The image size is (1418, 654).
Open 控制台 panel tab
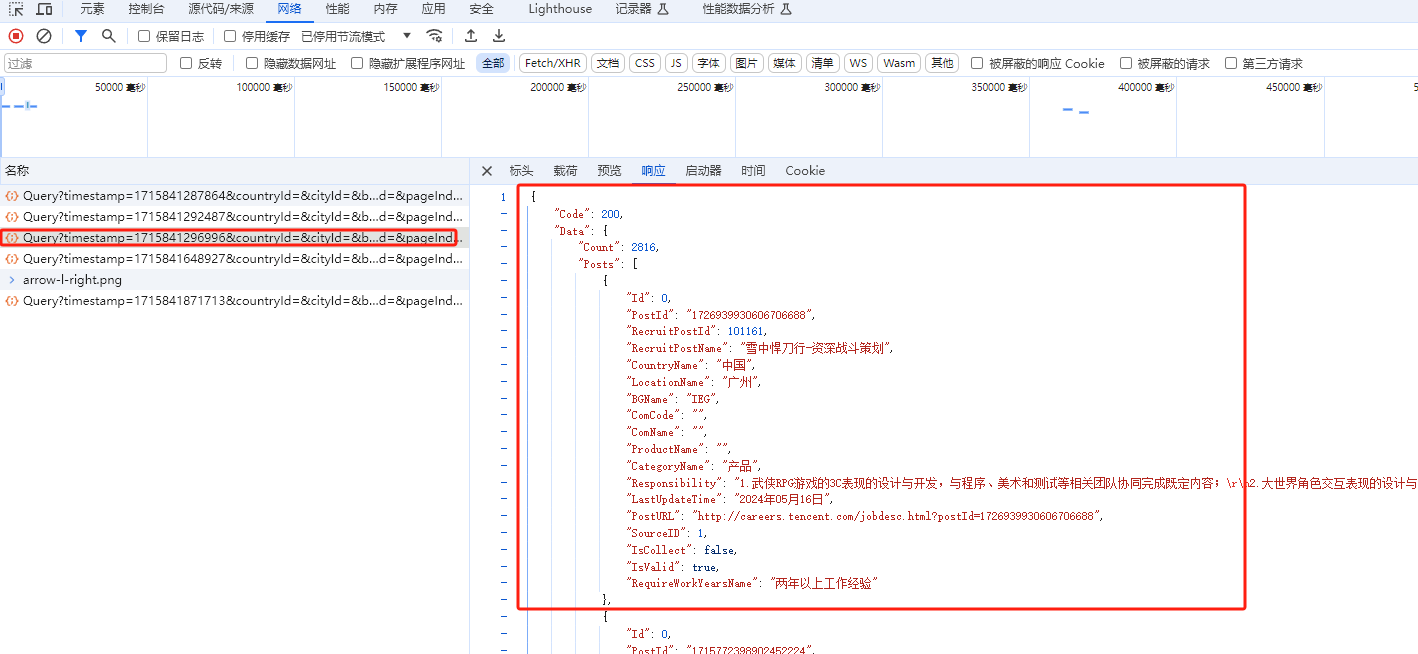[146, 9]
